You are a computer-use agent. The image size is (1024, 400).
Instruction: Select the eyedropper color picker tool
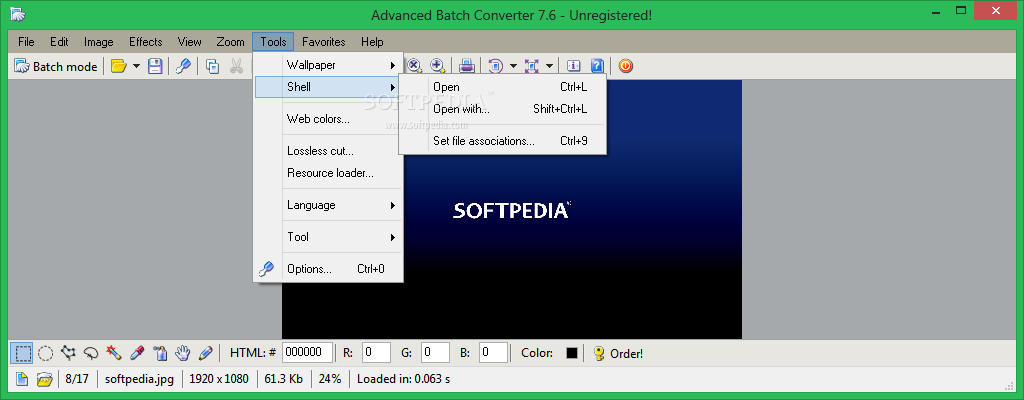(x=136, y=354)
